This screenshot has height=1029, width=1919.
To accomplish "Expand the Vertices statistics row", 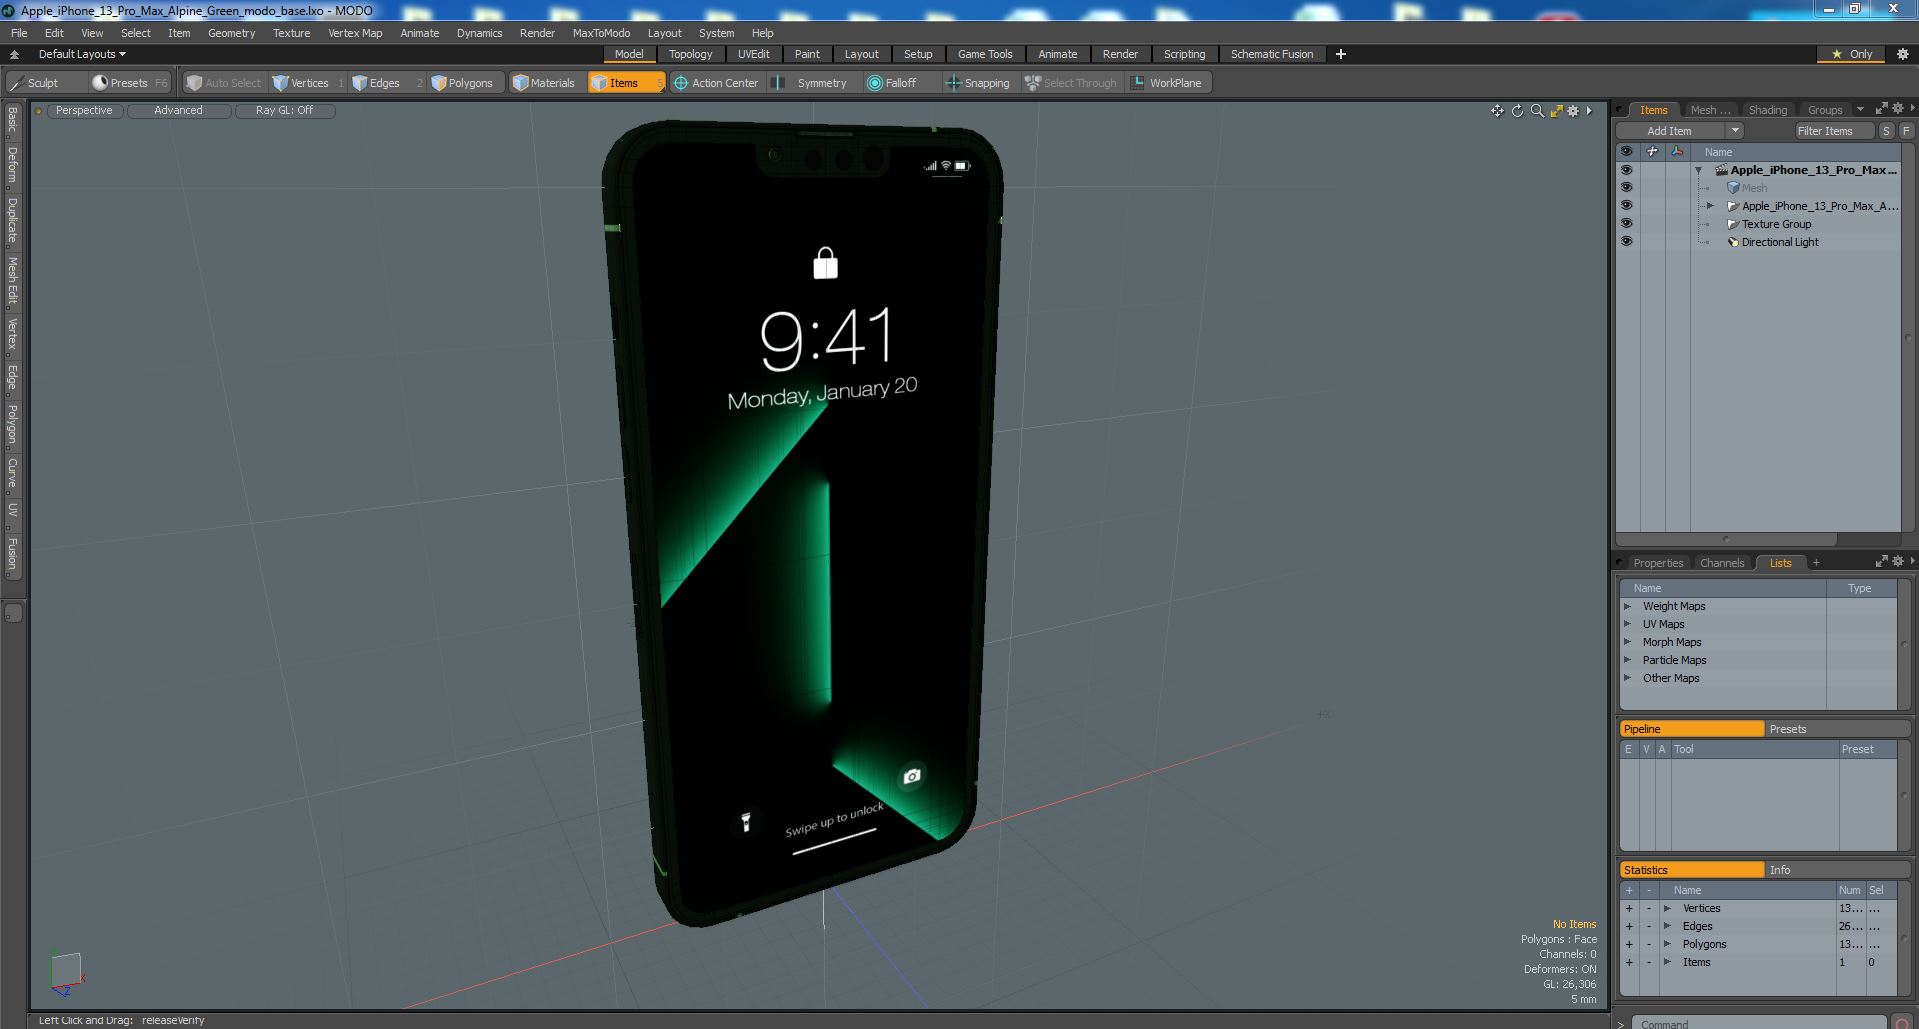I will pos(1667,908).
